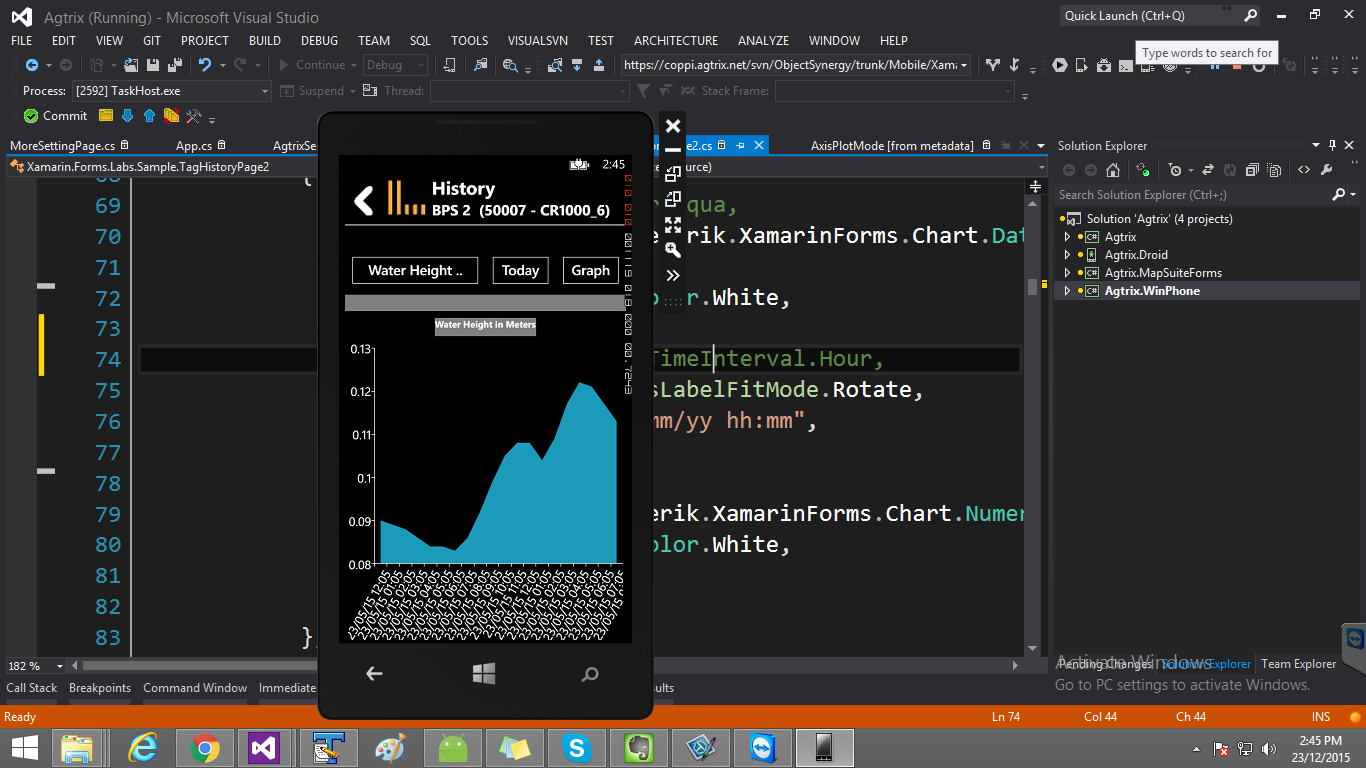
Task: Open the ARCHITECTURE menu
Action: (676, 41)
